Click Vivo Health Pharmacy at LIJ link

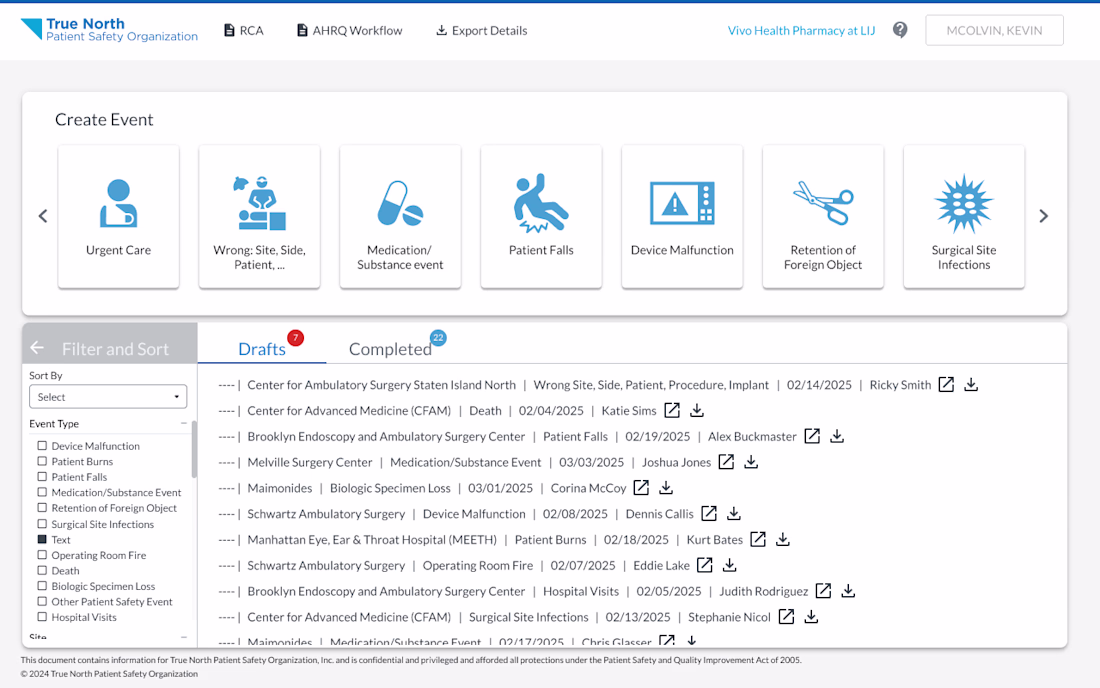tap(801, 30)
